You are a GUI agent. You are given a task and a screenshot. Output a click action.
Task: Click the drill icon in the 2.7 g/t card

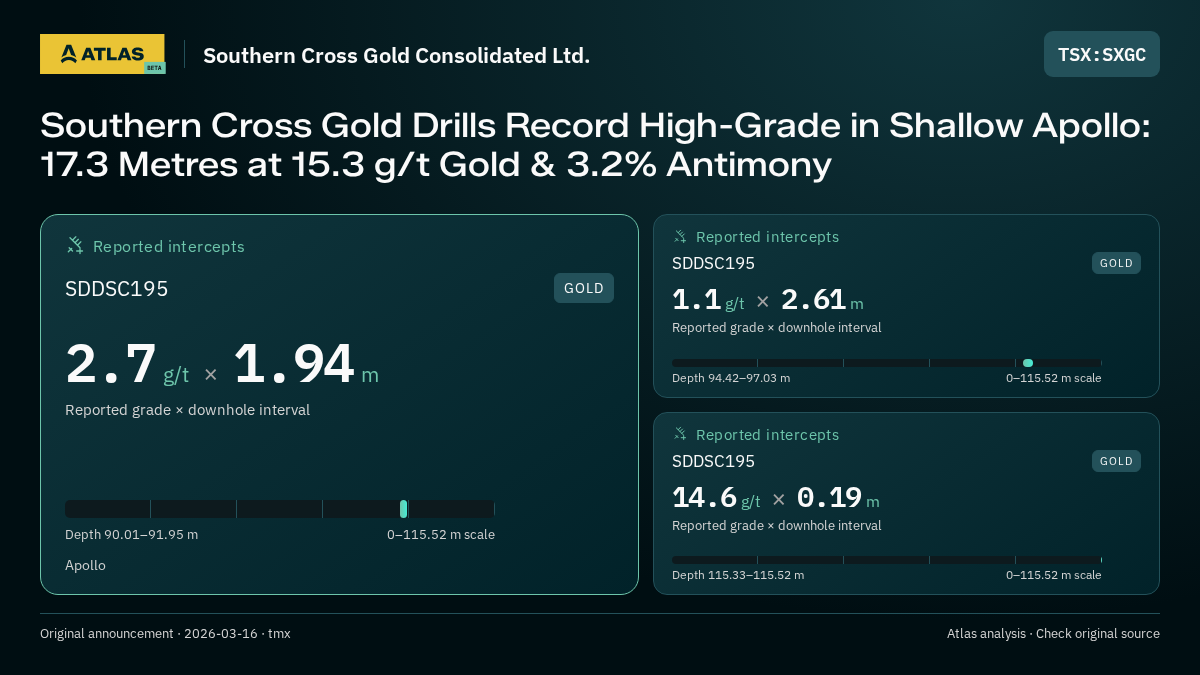tap(75, 245)
